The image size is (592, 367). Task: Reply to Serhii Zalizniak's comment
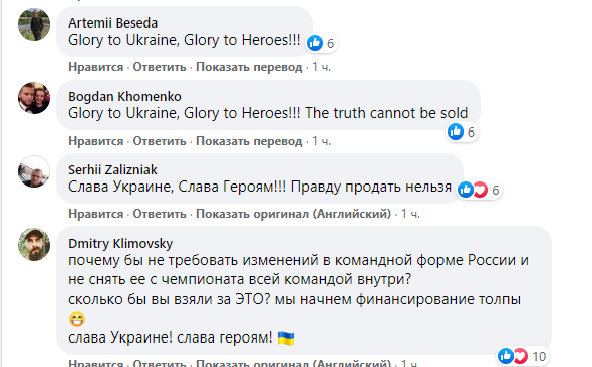tap(159, 214)
